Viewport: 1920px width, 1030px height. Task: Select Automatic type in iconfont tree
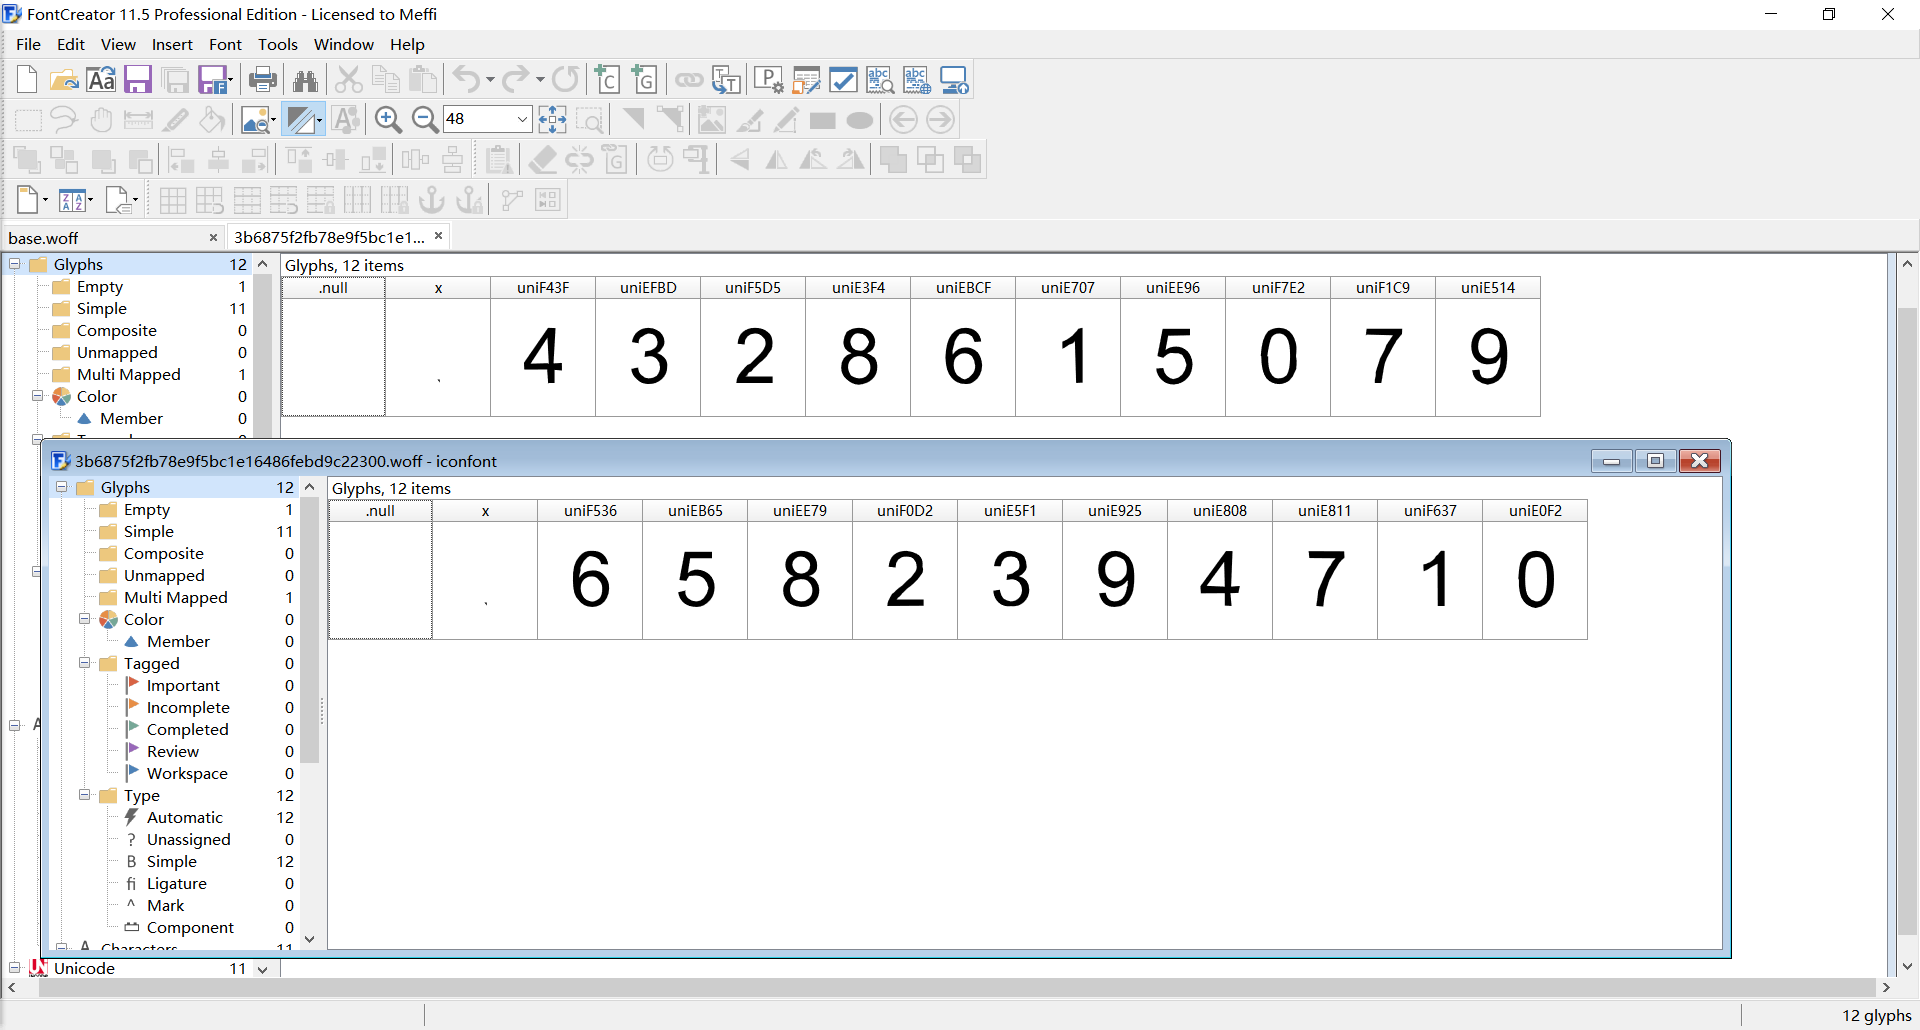click(x=184, y=817)
